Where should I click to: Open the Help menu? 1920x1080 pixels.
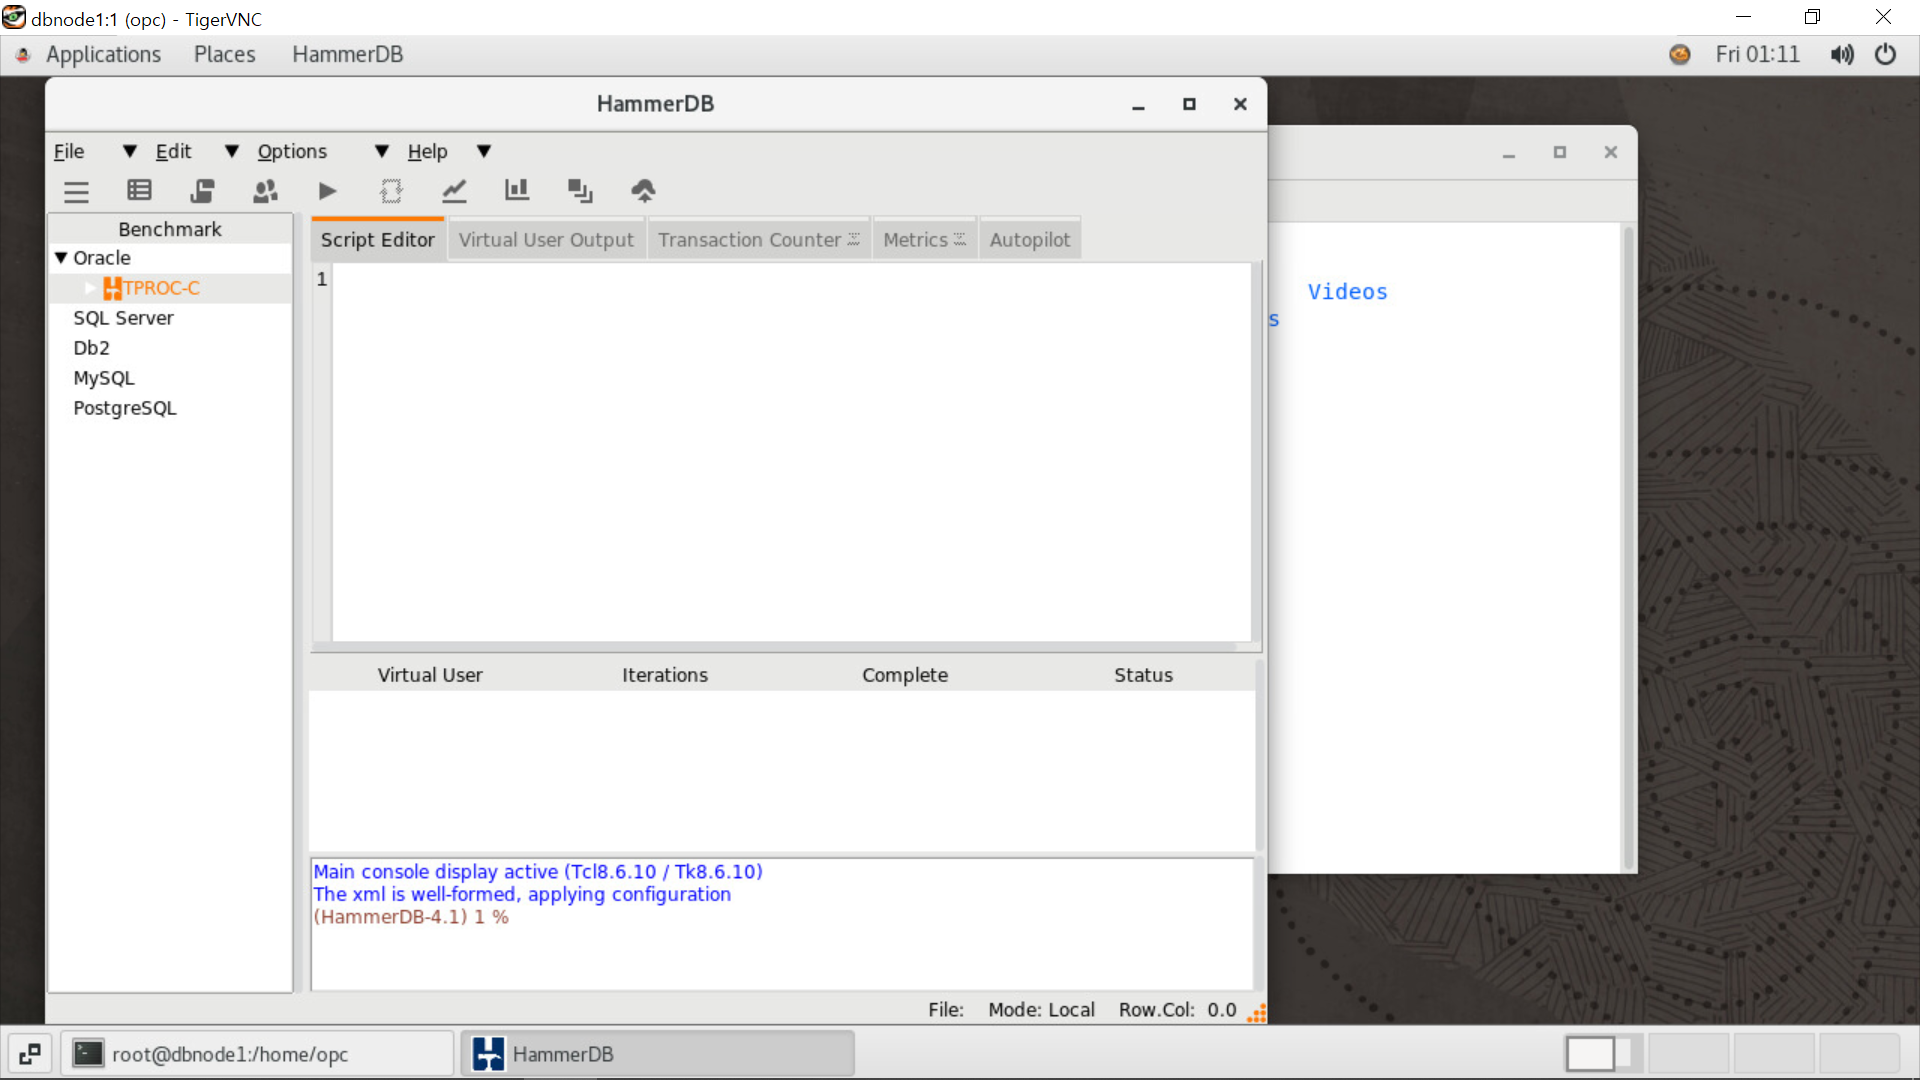click(x=427, y=151)
